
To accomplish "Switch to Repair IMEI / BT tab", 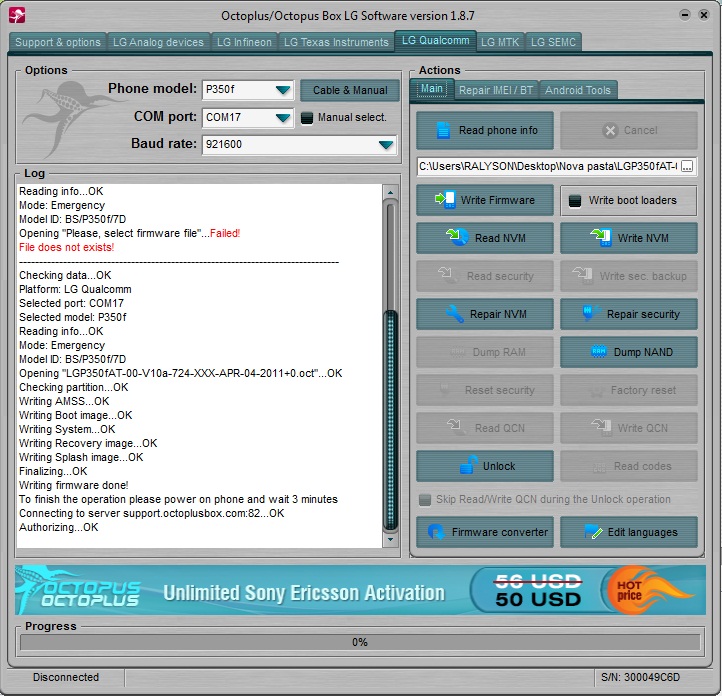I will (x=496, y=90).
